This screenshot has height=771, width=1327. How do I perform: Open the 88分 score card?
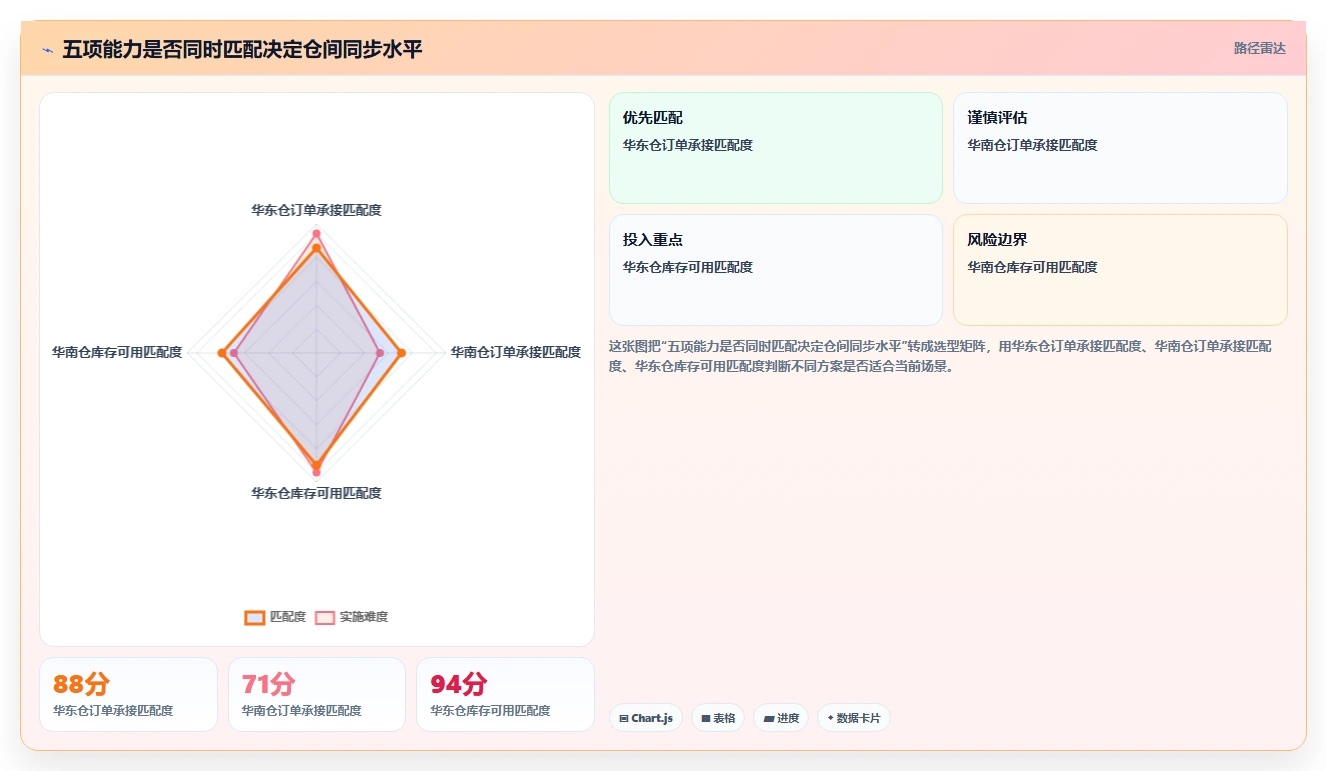128,694
